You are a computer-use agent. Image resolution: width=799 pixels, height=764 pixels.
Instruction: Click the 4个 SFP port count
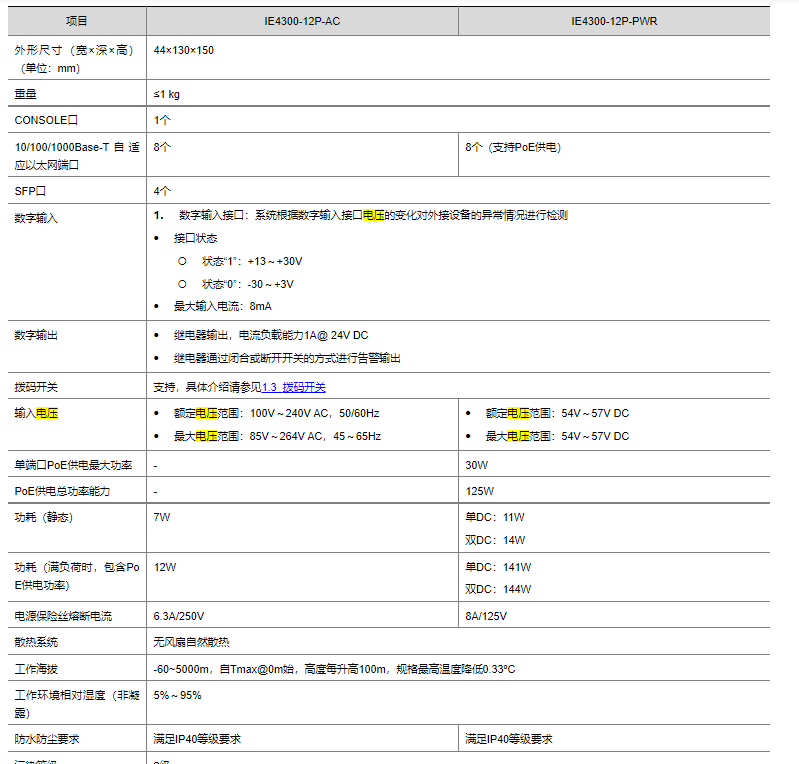pyautogui.click(x=162, y=191)
